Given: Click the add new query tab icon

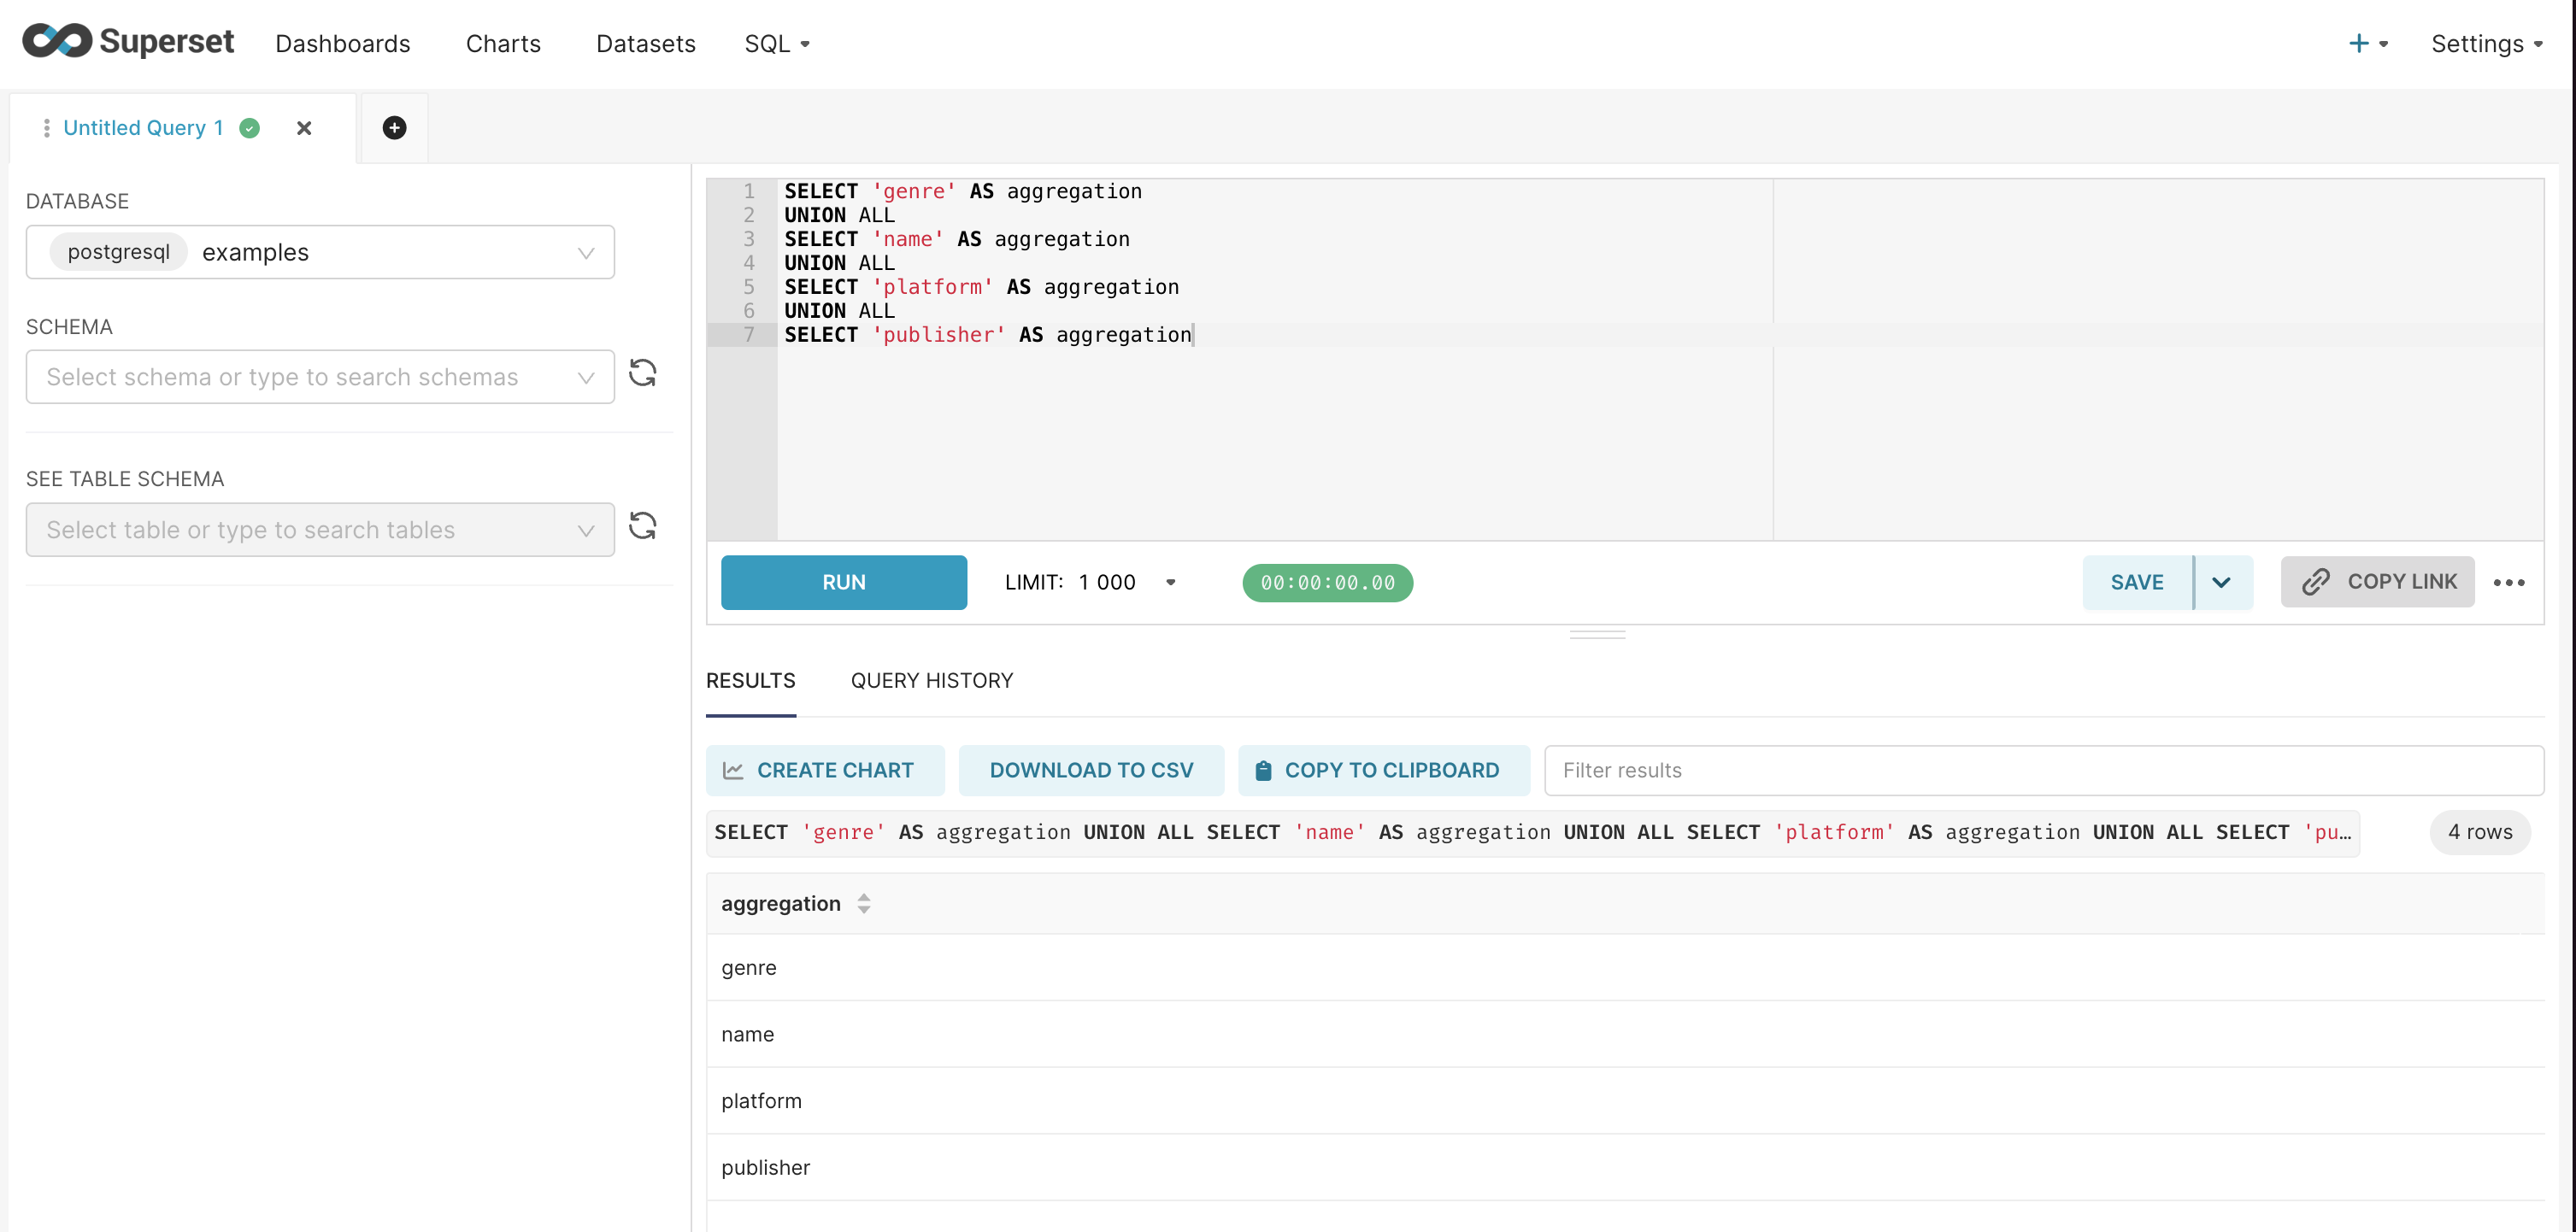Looking at the screenshot, I should coord(394,128).
